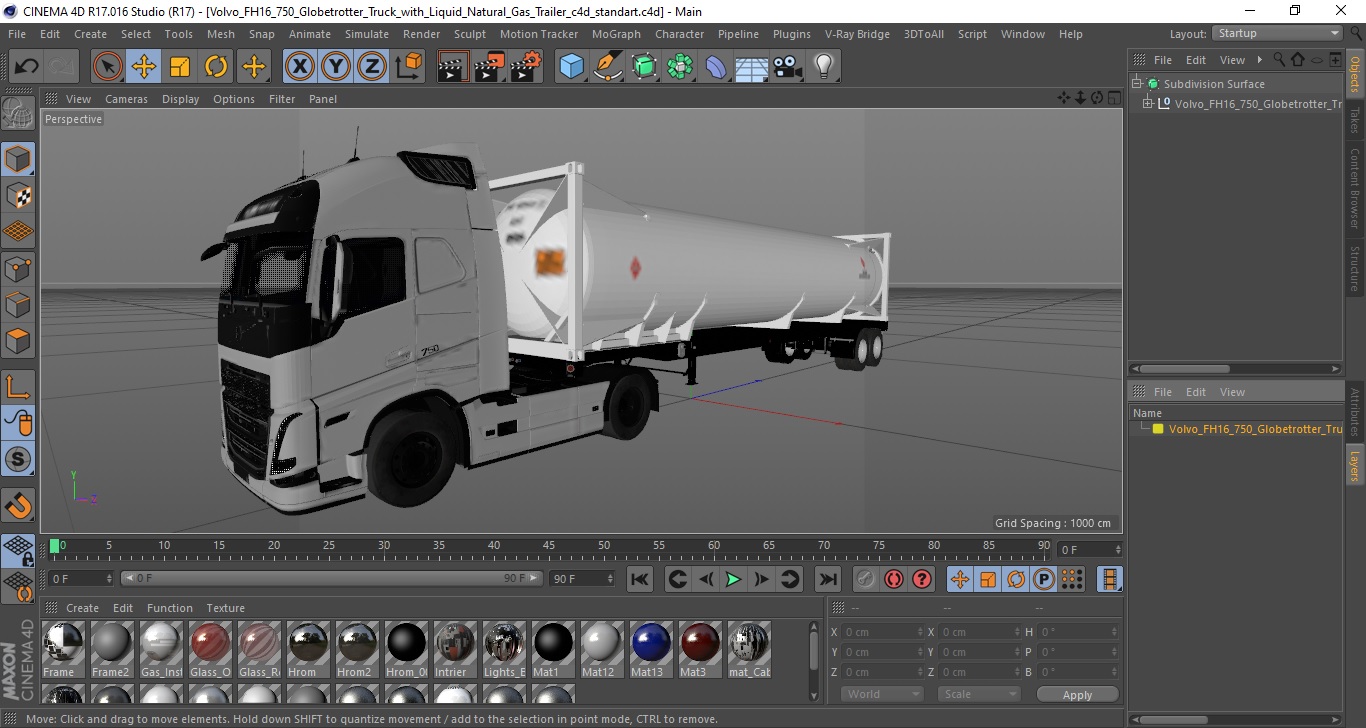Screen dimensions: 1366x728
Task: Click the preview range slider bar
Action: tap(332, 579)
